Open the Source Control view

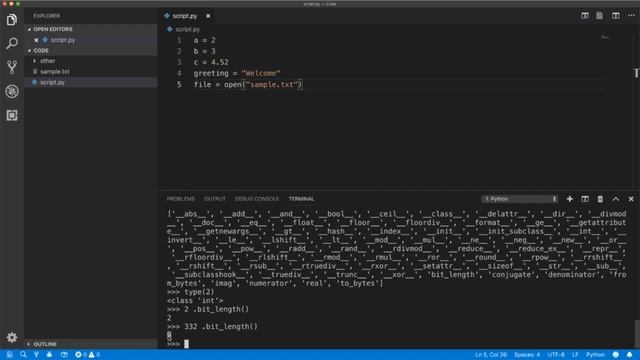click(x=12, y=67)
